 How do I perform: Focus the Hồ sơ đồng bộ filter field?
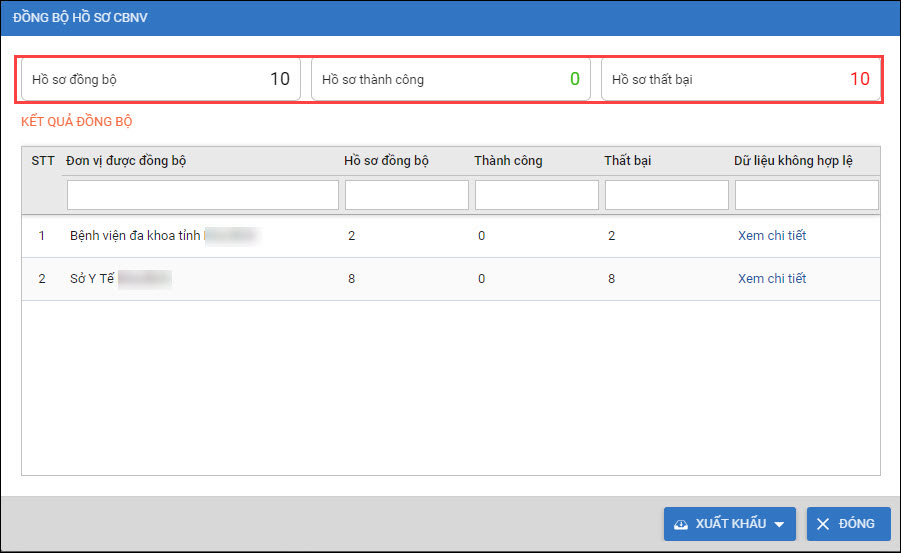[x=407, y=195]
